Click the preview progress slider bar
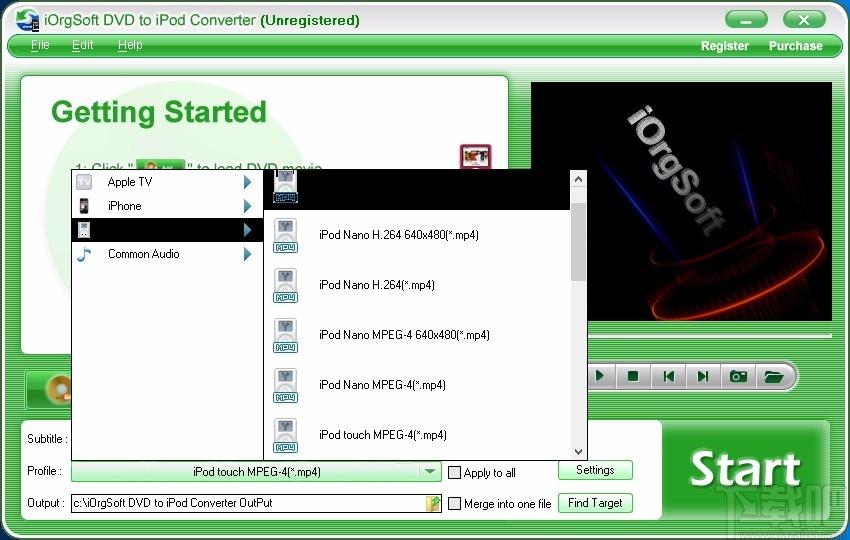850x540 pixels. click(710, 336)
